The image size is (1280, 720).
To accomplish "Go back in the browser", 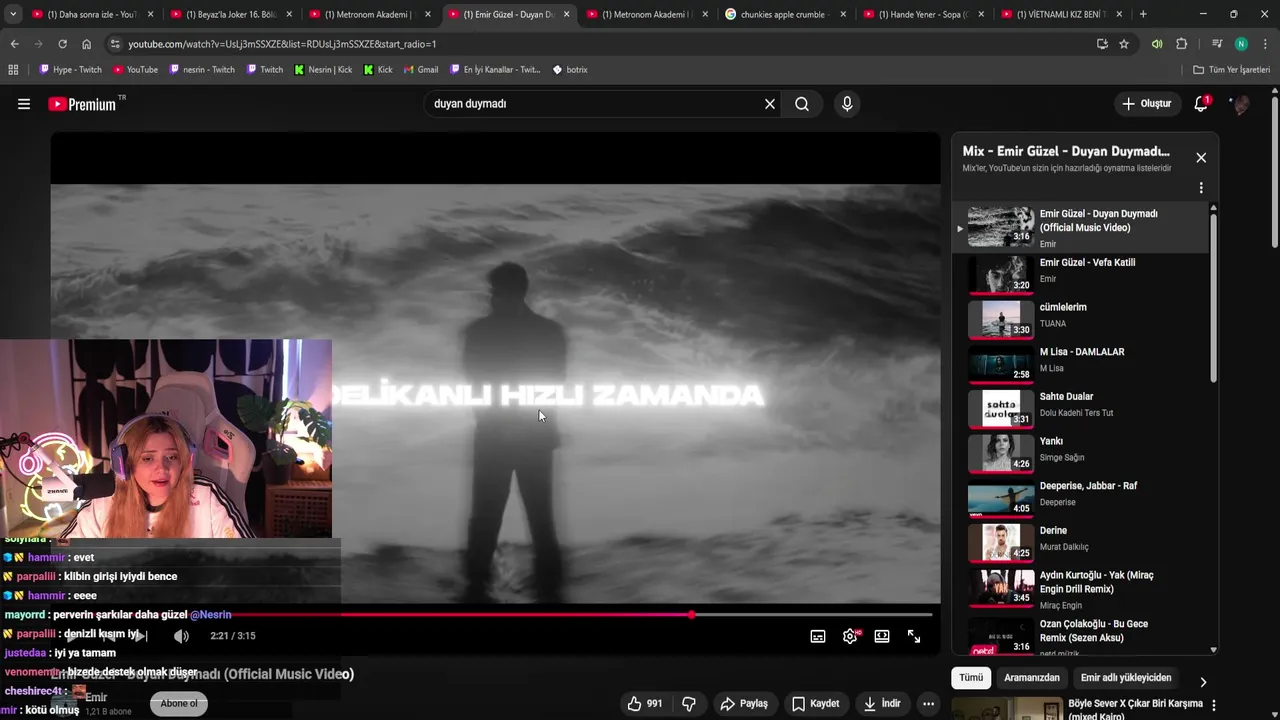I will pos(14,44).
